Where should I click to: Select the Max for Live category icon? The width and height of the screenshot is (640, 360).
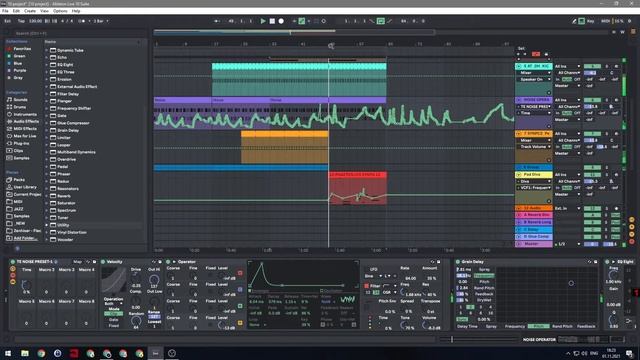click(x=9, y=136)
